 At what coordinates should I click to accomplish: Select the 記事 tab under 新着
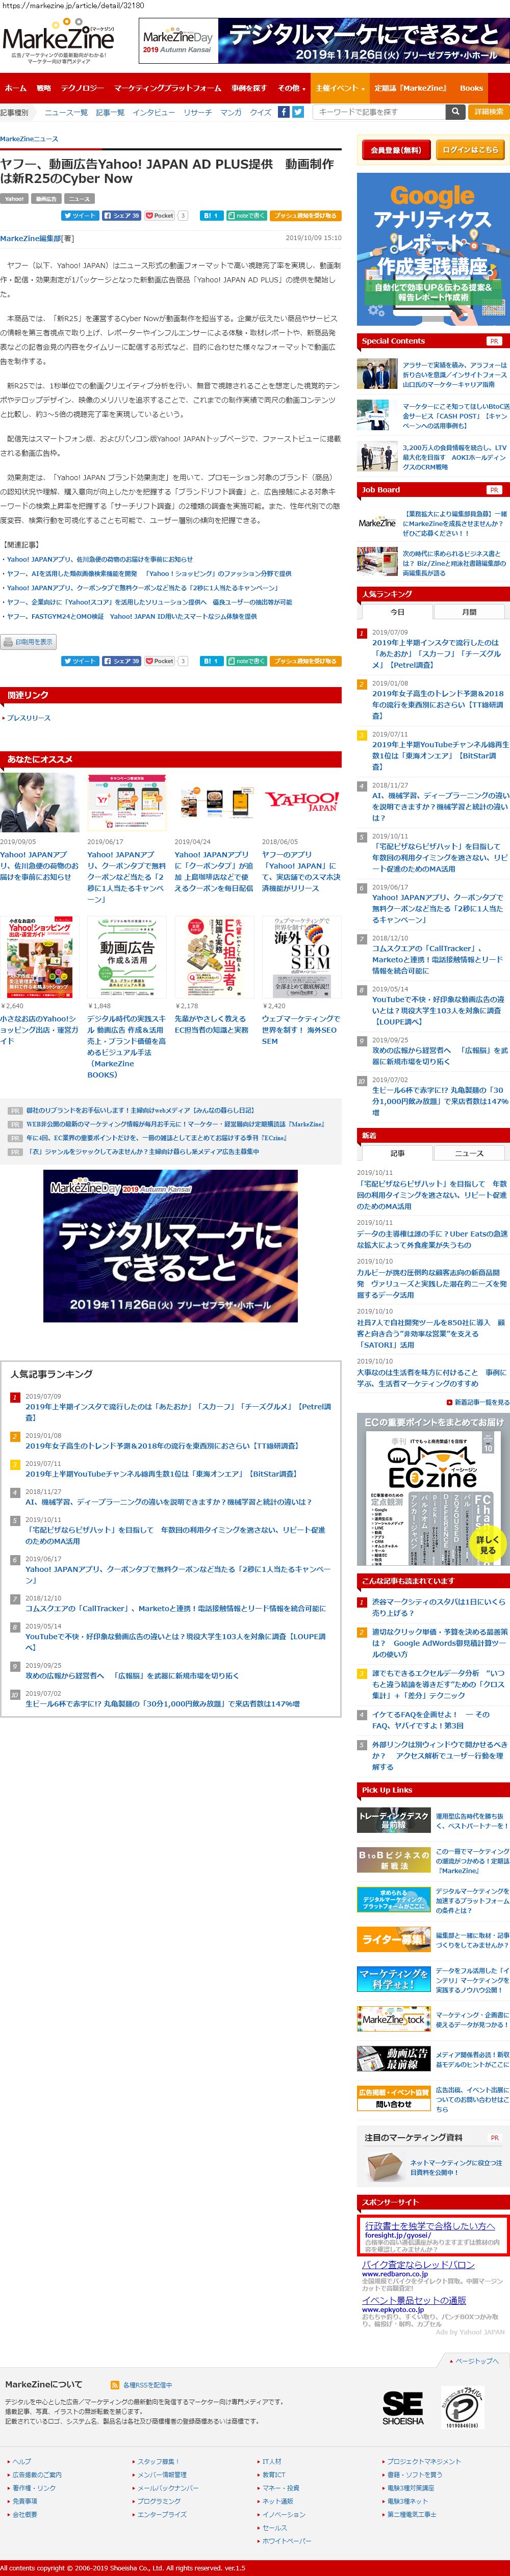pos(397,1153)
